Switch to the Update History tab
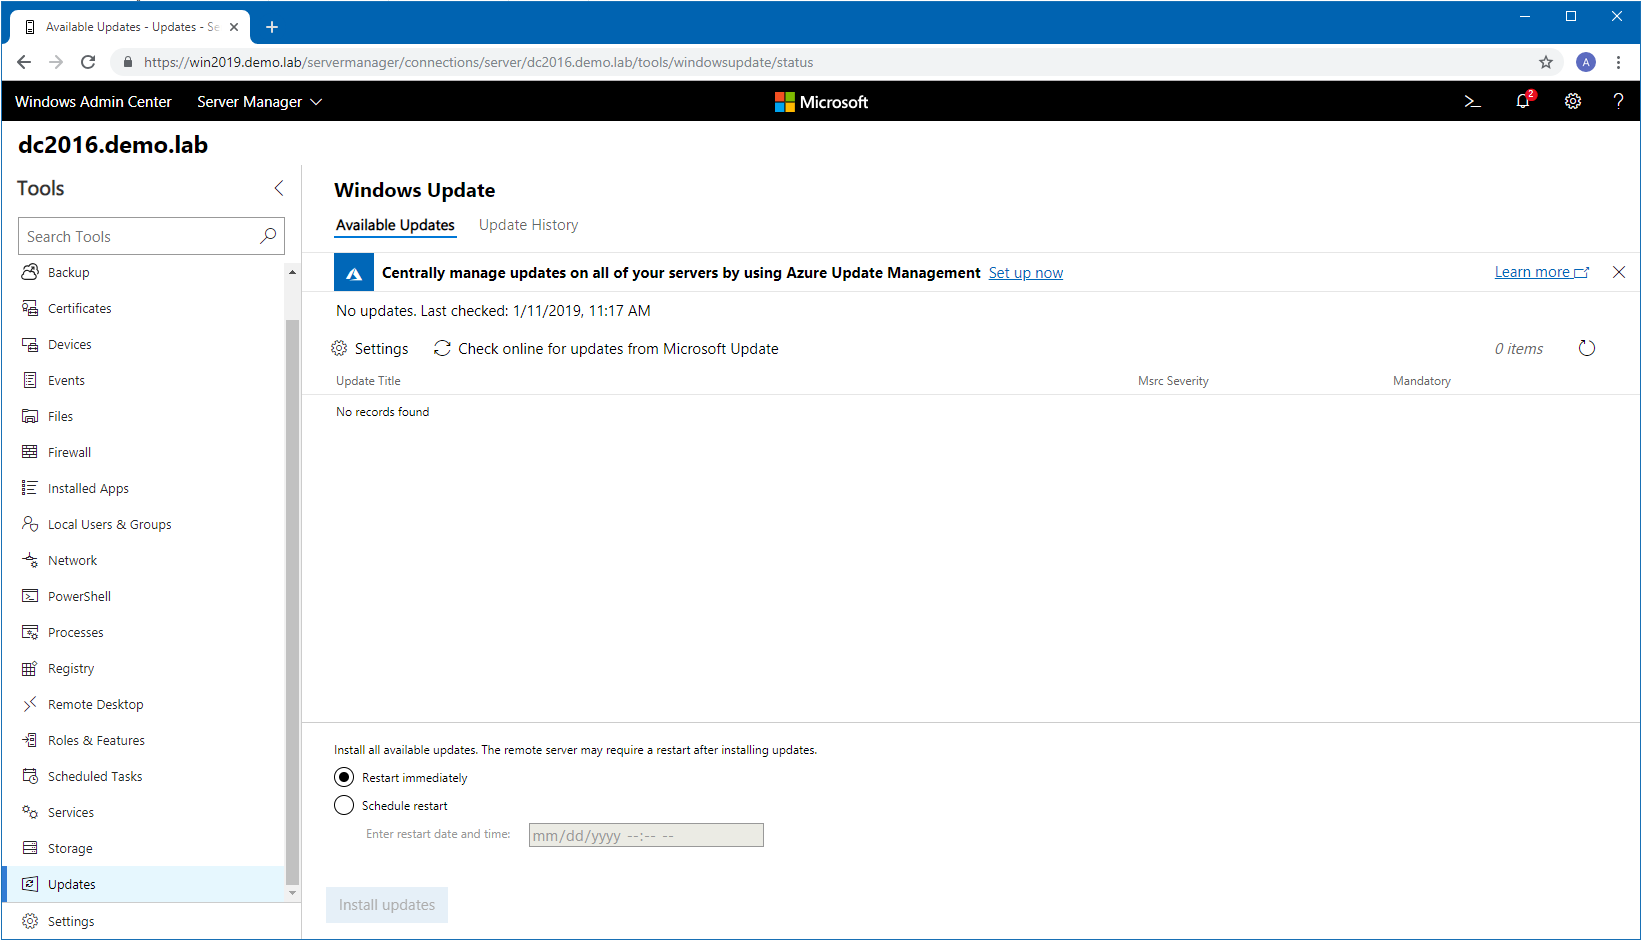This screenshot has width=1643, height=942. coord(528,225)
